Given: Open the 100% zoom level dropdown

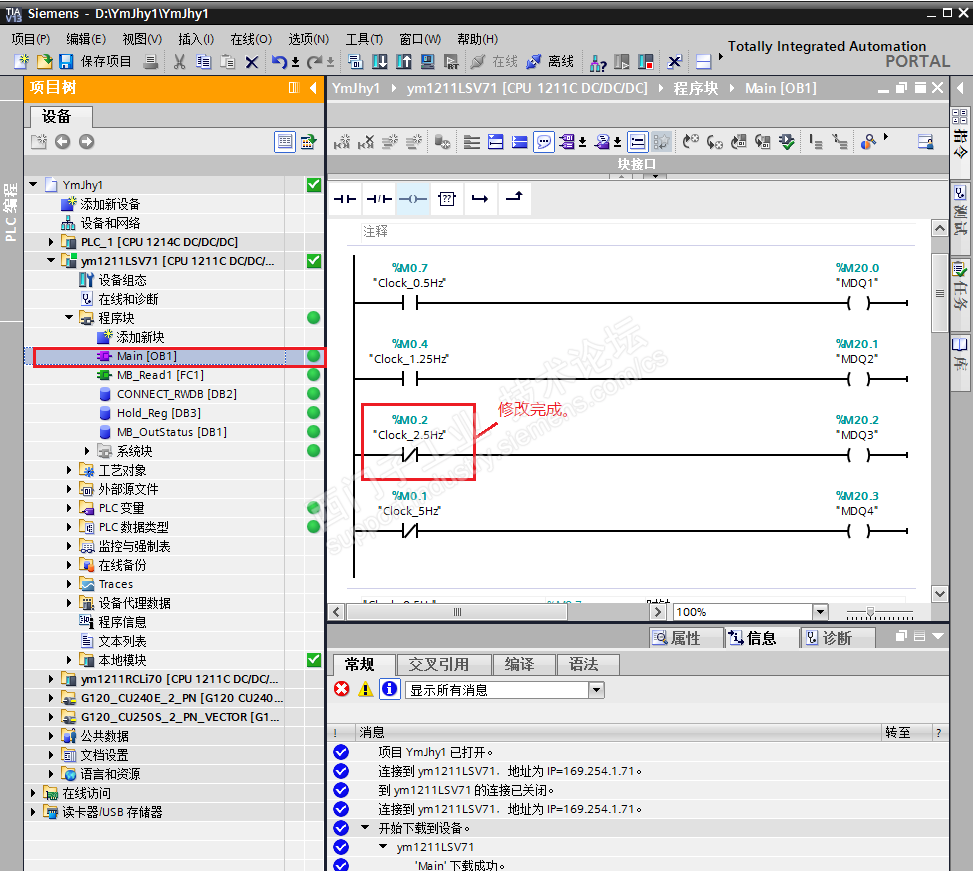Looking at the screenshot, I should click(820, 612).
